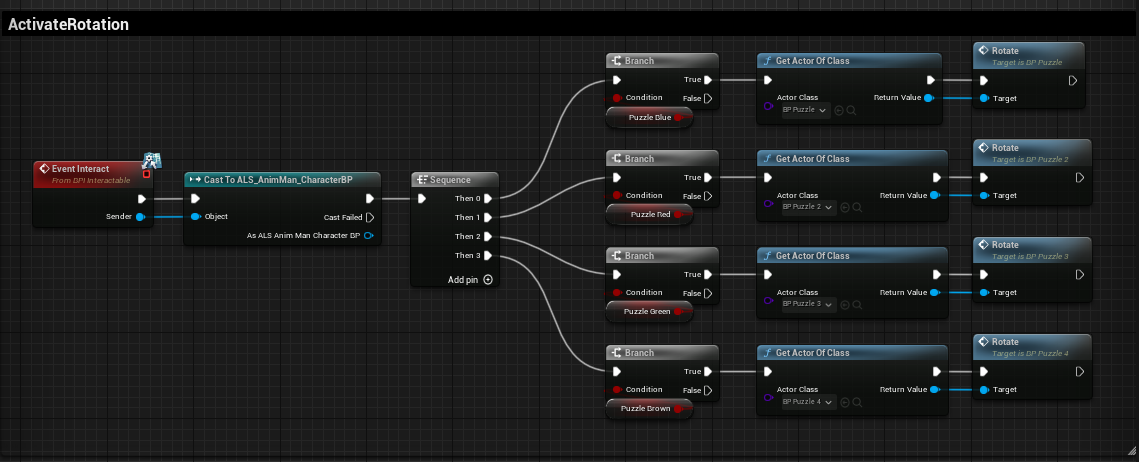Open the BP Puzzle 2 actor class dropdown
This screenshot has width=1139, height=462.
807,207
